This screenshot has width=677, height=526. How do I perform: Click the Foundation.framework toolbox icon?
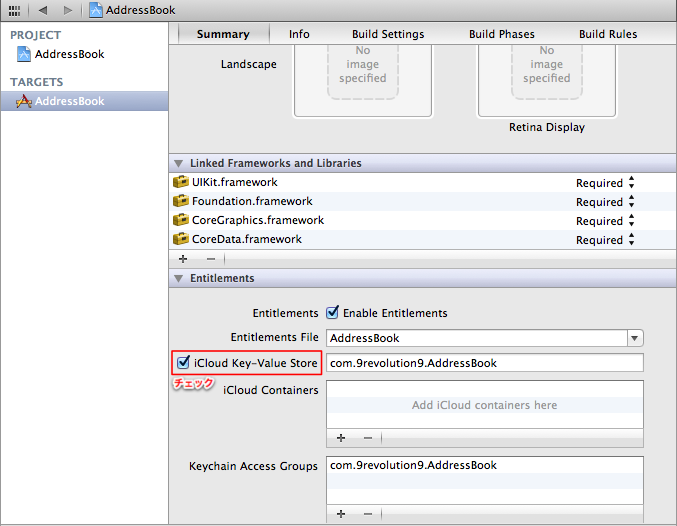(181, 201)
